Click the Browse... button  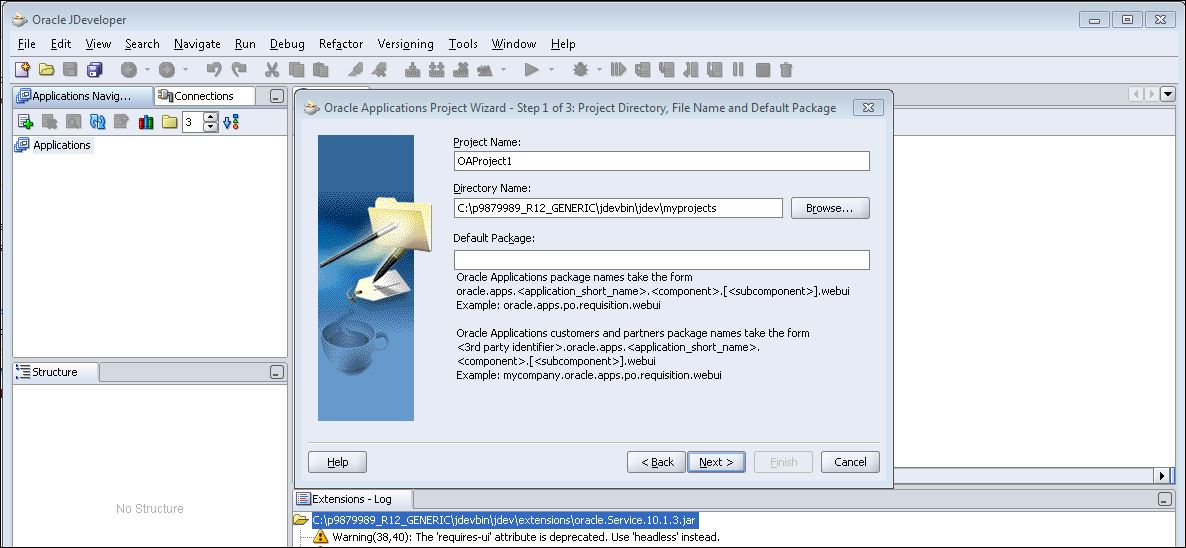point(830,208)
